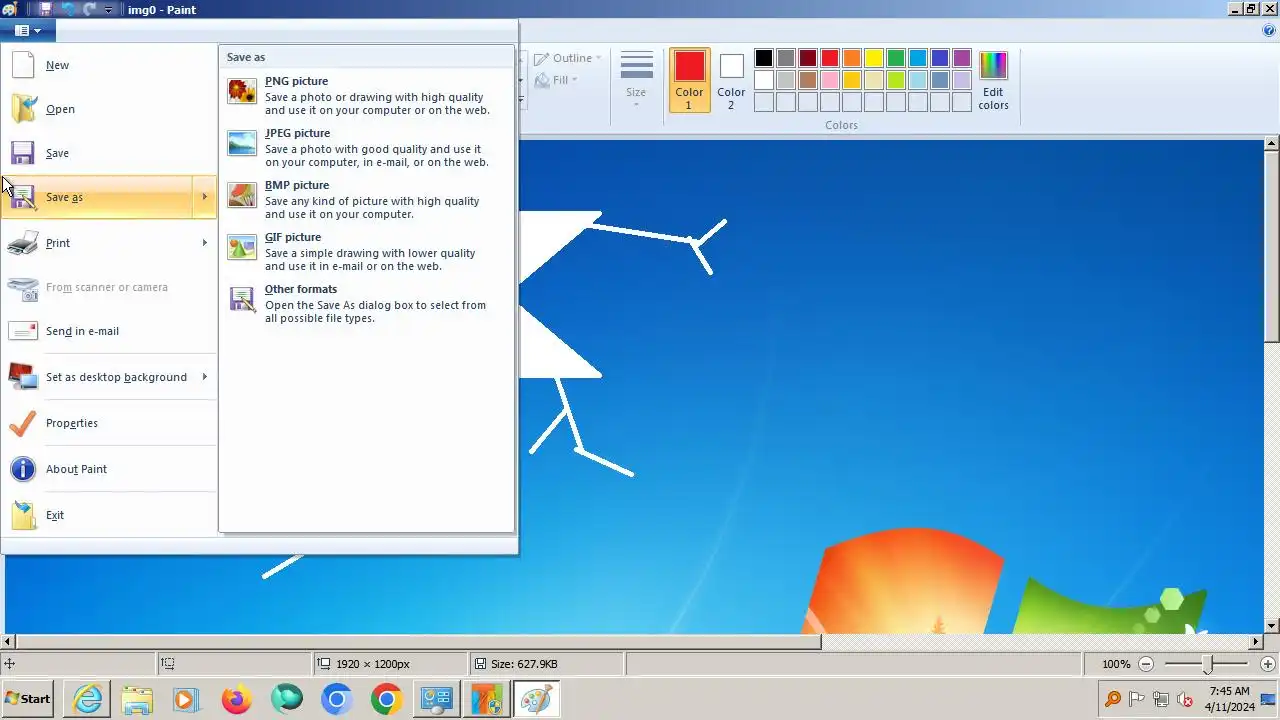Viewport: 1280px width, 720px height.
Task: Click Redo arrow in title bar
Action: click(x=89, y=9)
